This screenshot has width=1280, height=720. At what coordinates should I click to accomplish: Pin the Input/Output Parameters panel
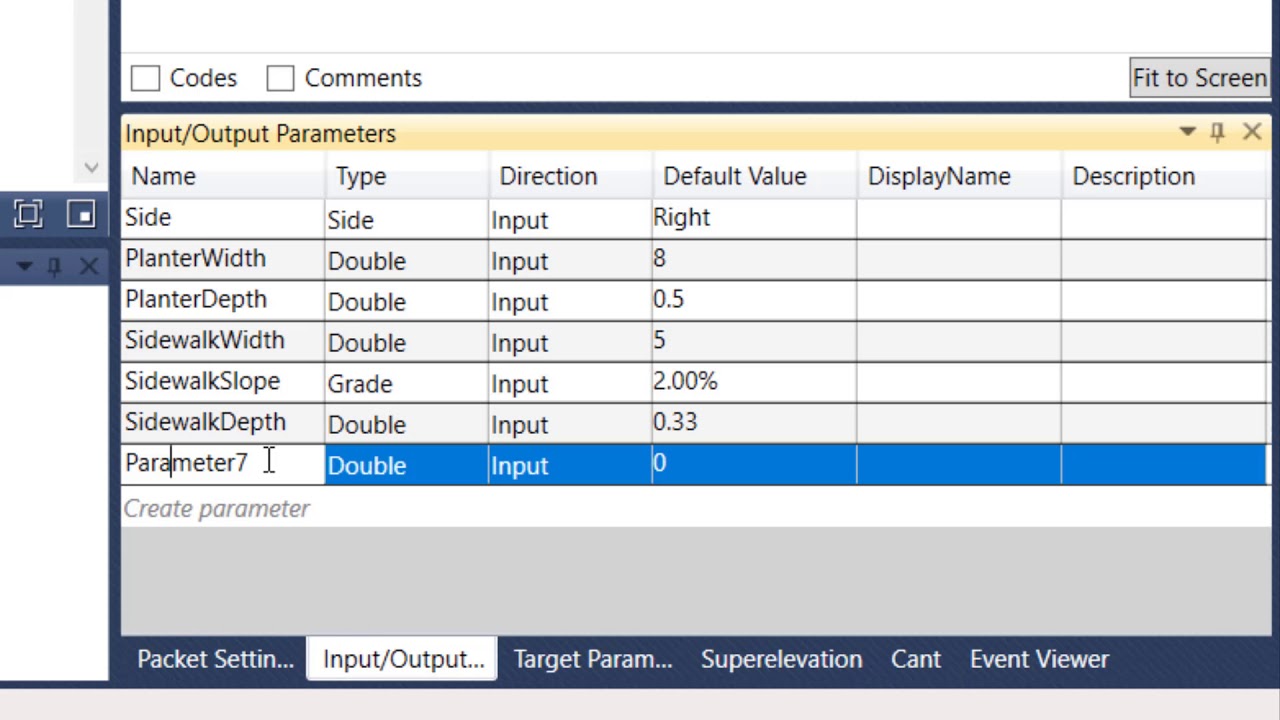click(x=1217, y=132)
